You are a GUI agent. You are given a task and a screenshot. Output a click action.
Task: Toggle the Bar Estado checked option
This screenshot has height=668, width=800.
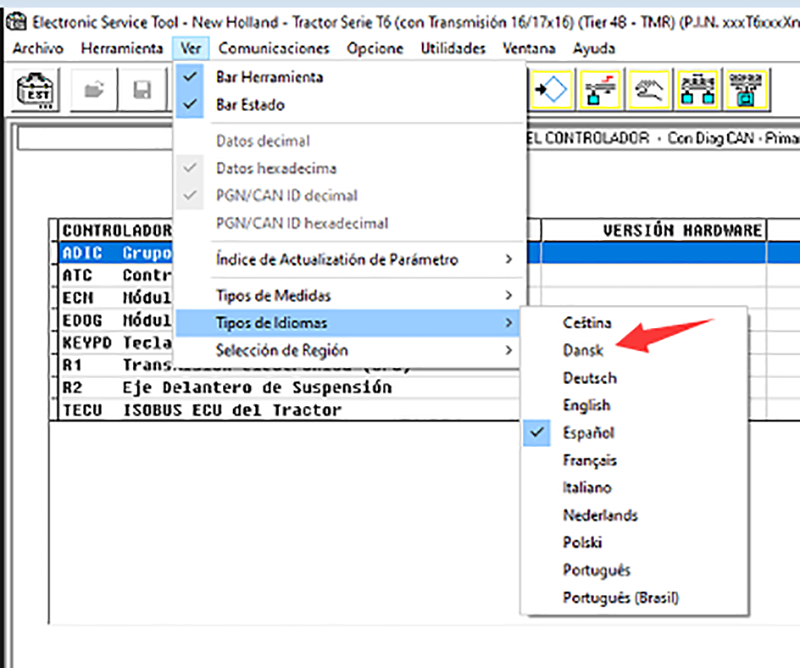tap(350, 105)
